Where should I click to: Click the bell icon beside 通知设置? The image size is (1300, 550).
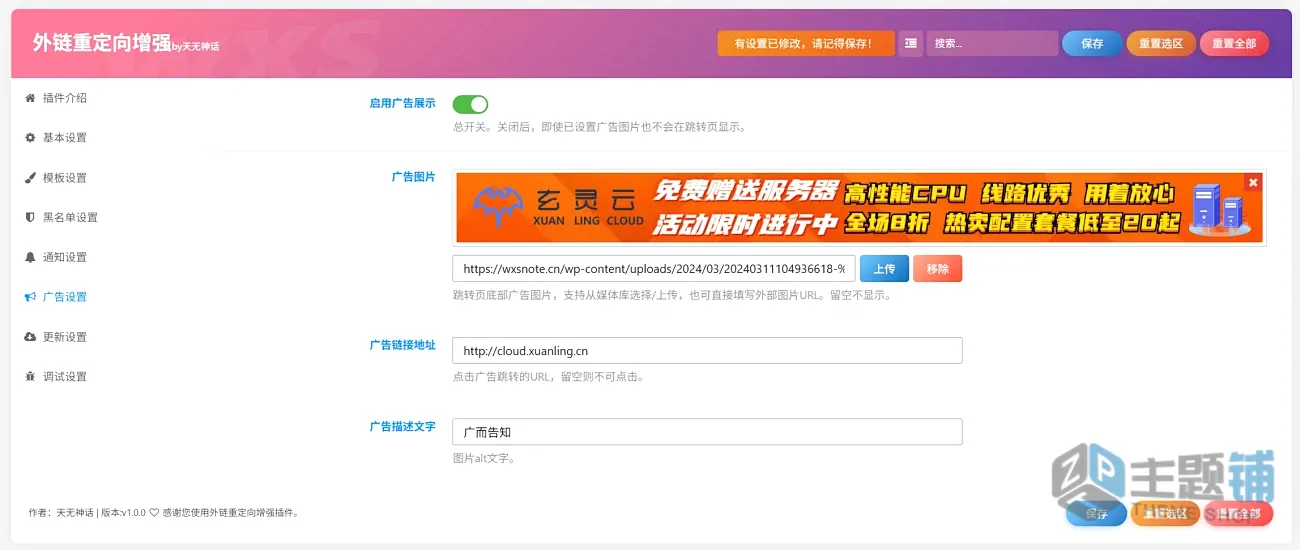[x=30, y=257]
